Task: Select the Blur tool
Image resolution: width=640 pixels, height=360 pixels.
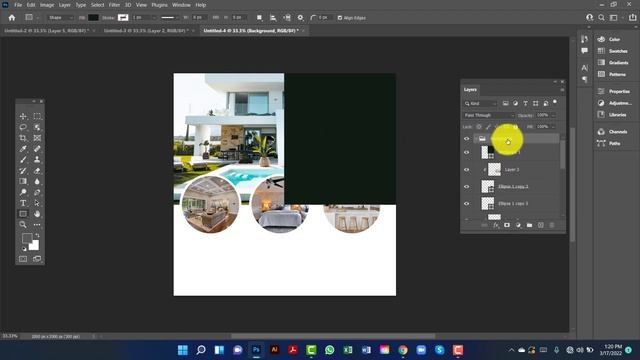Action: click(x=37, y=181)
